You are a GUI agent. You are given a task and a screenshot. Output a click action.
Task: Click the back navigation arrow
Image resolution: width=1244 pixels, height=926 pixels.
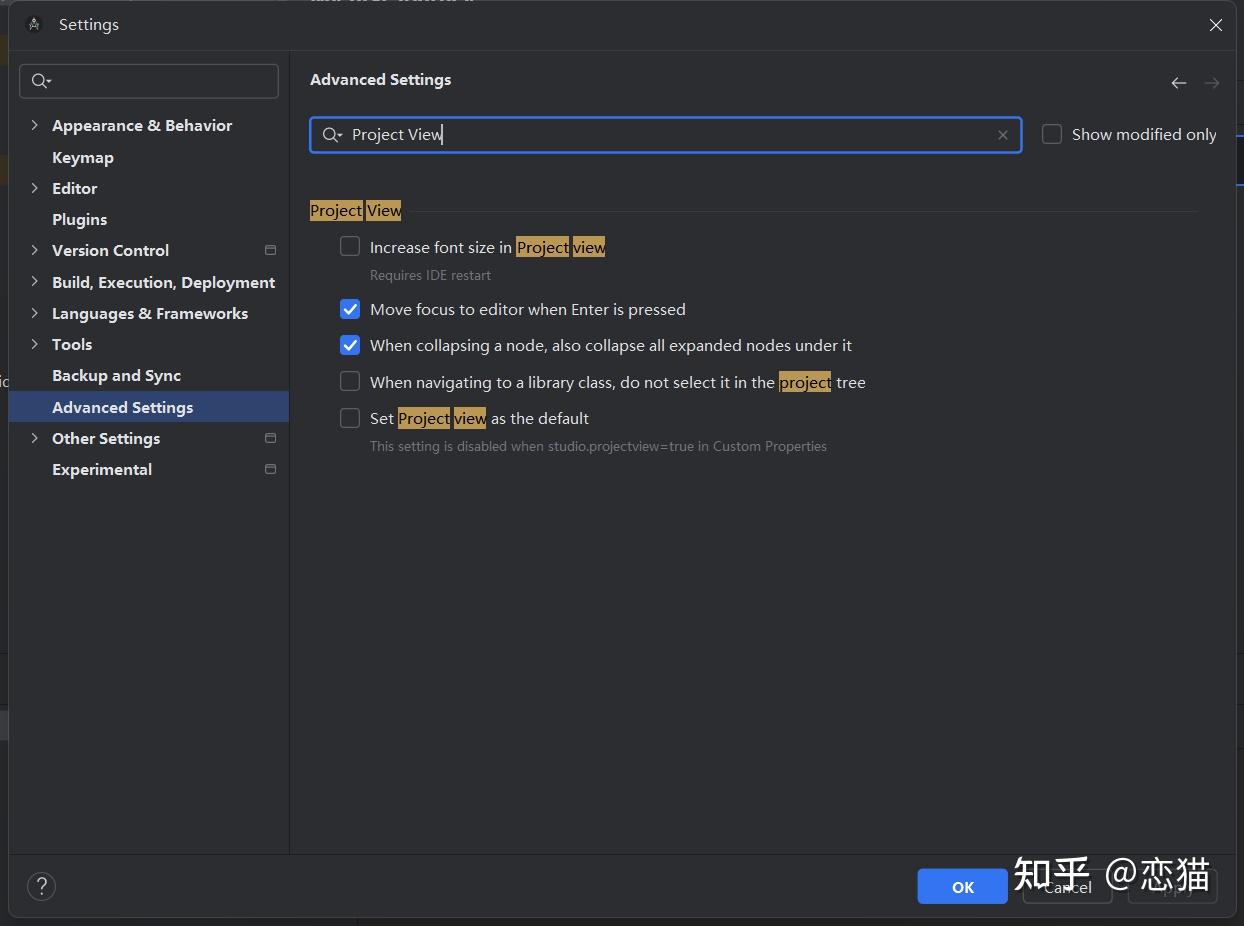coord(1178,83)
